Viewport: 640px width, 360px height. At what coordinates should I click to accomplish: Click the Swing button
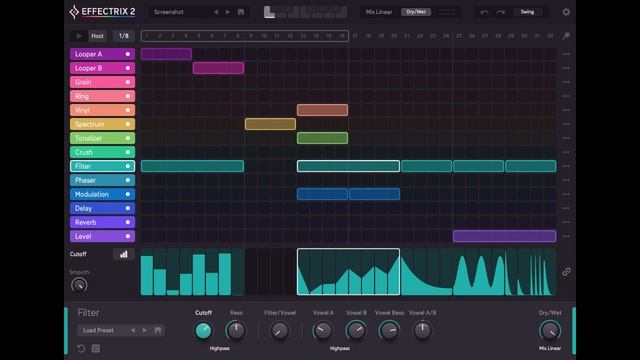click(527, 12)
